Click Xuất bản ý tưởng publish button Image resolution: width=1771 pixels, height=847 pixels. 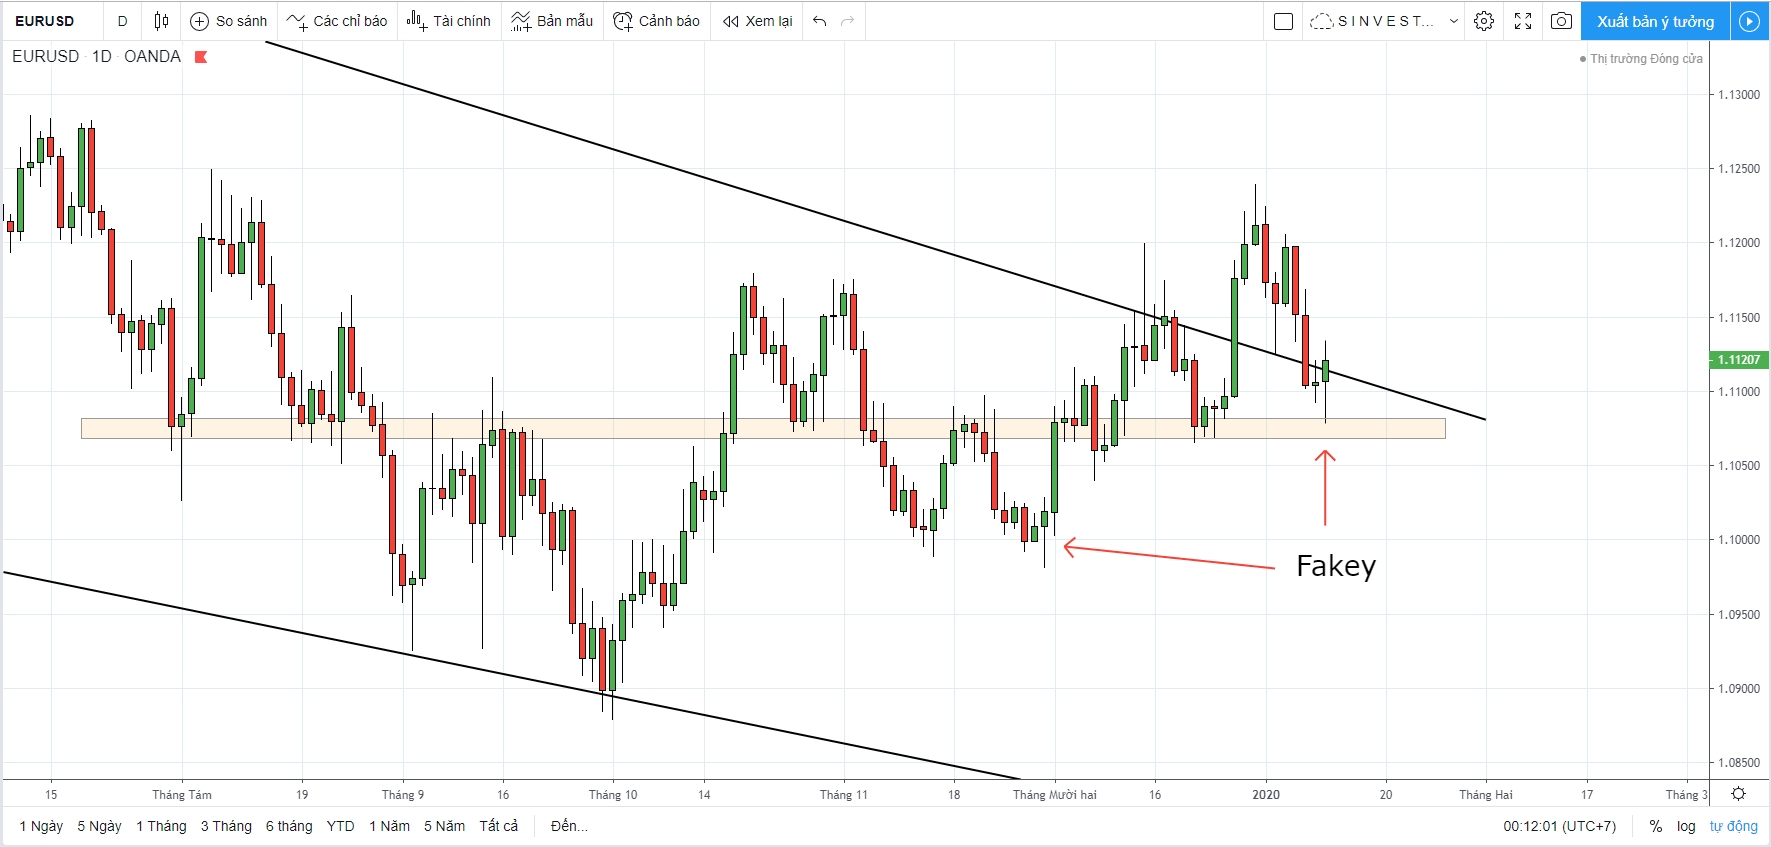point(1655,21)
